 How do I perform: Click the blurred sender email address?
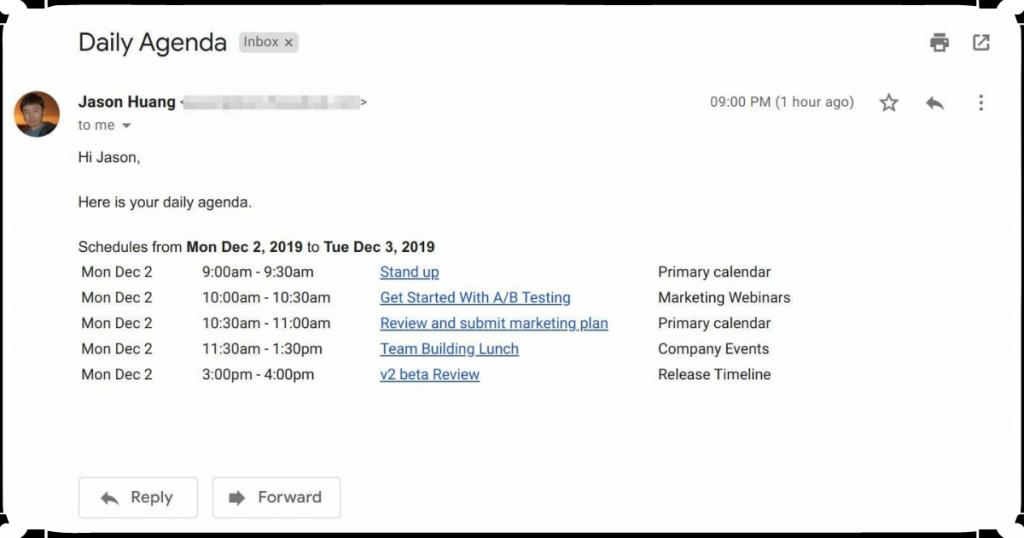click(272, 102)
